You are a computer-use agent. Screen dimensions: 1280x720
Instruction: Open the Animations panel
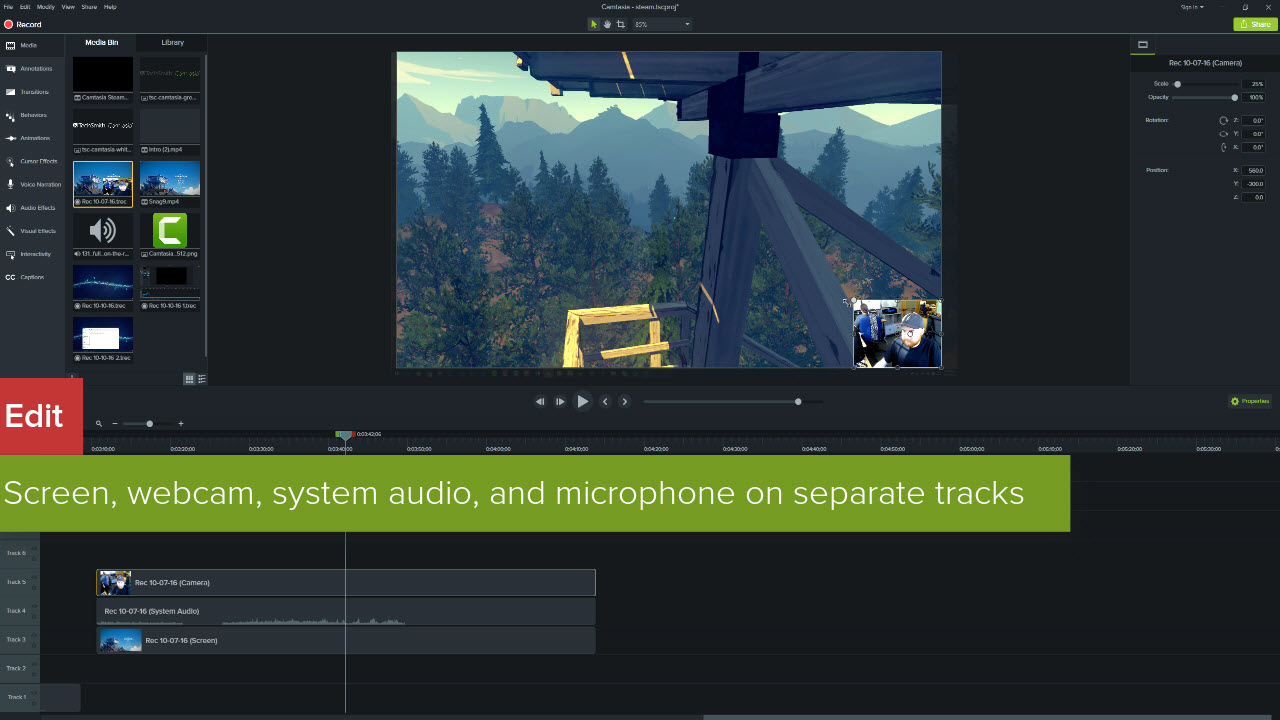point(30,137)
